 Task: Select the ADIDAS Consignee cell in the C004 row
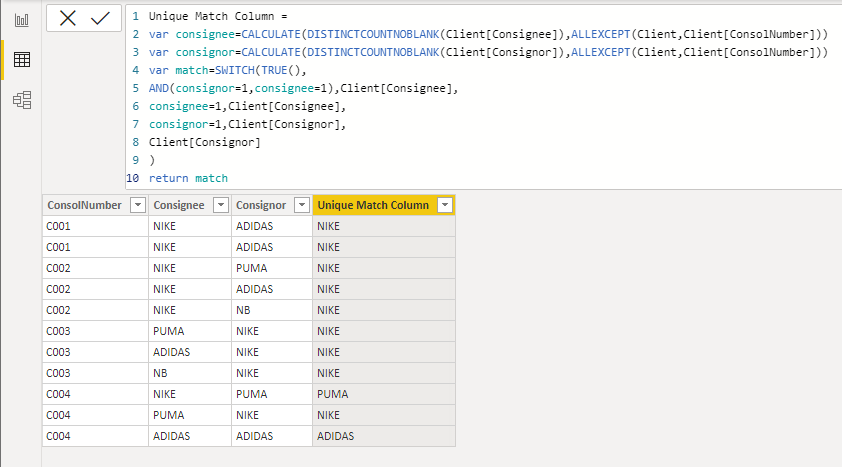click(x=190, y=436)
